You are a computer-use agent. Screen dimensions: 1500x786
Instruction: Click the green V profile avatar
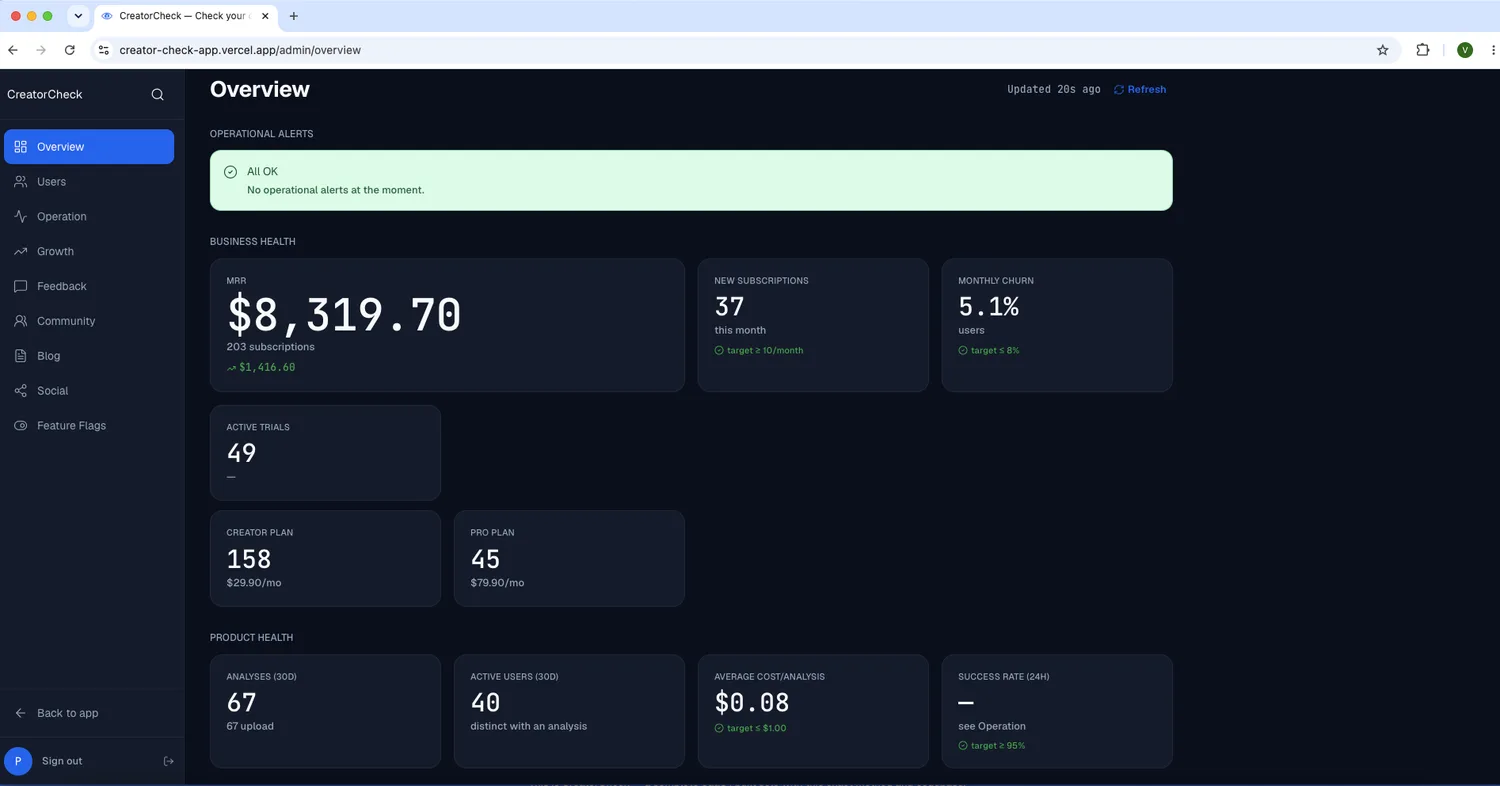click(1465, 50)
